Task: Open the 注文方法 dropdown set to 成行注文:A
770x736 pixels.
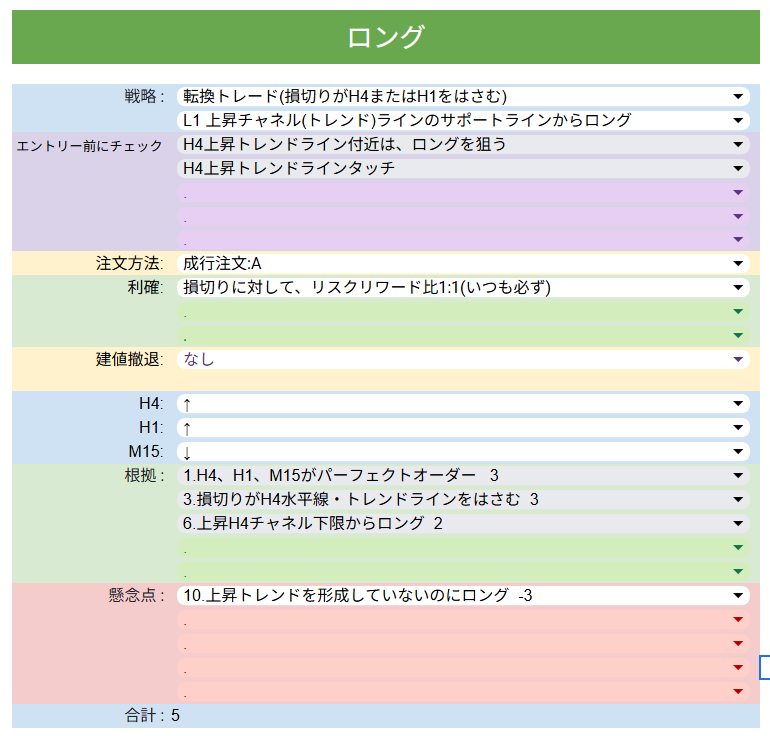Action: (460, 264)
